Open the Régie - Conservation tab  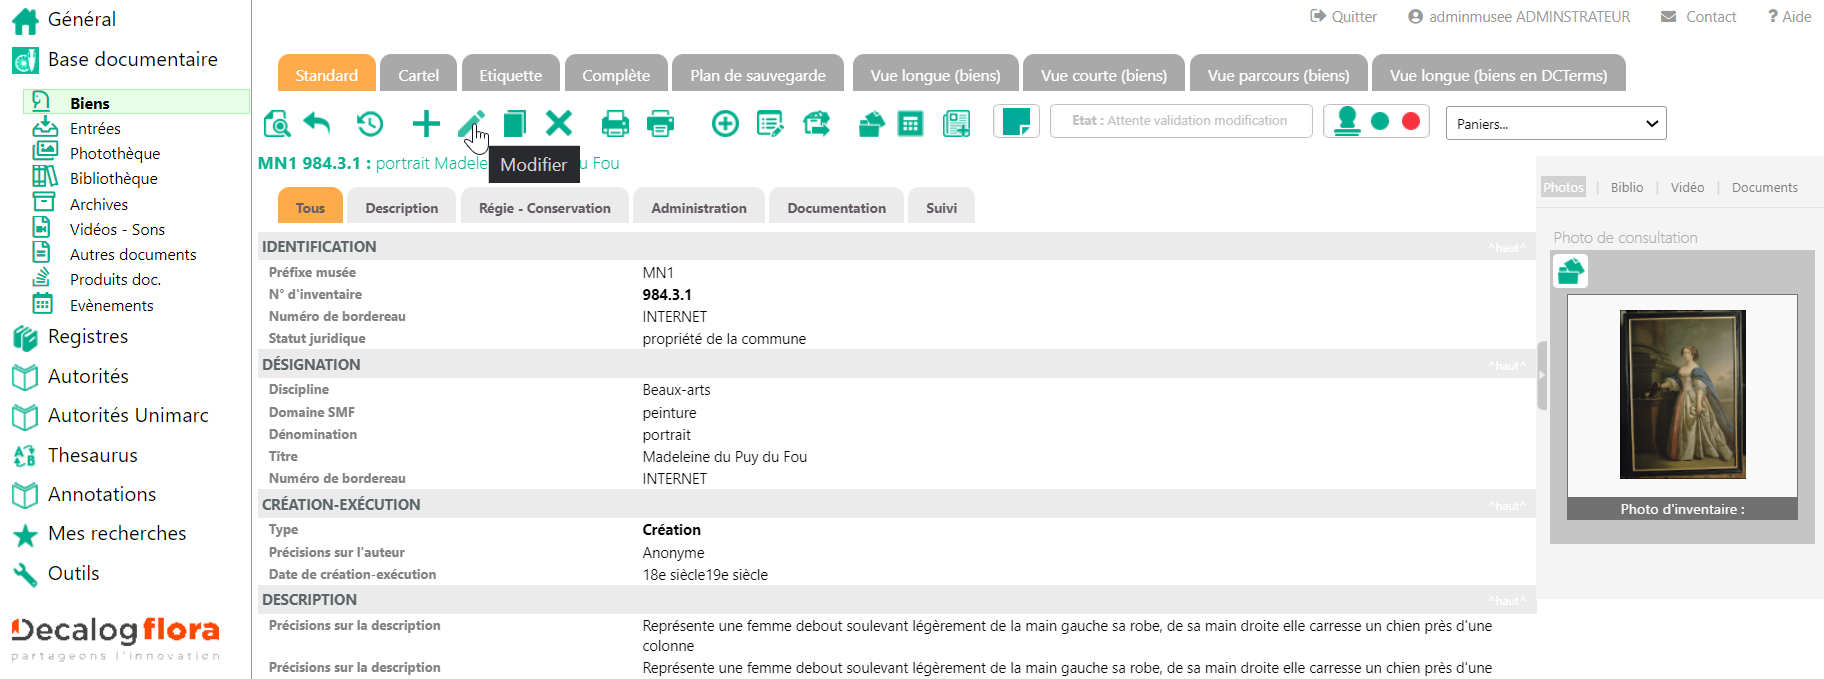pos(544,208)
